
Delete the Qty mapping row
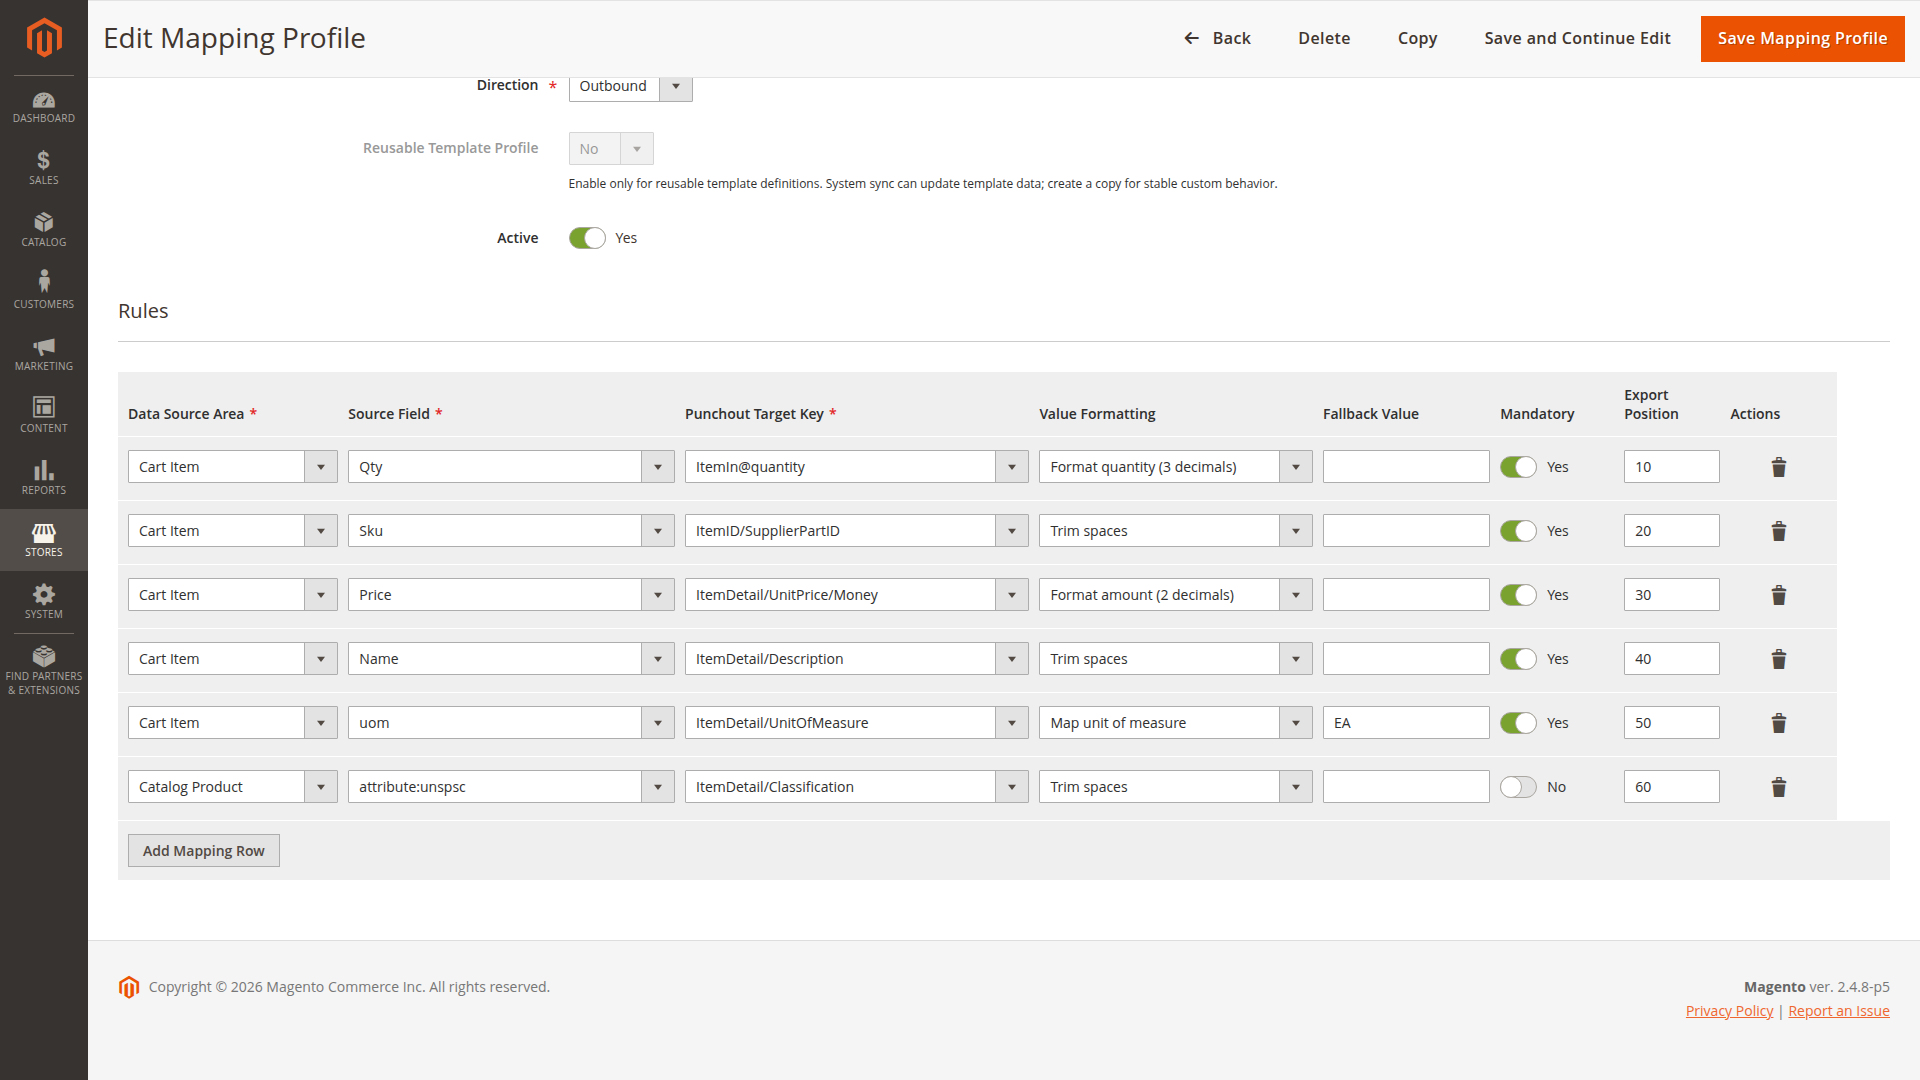1779,467
